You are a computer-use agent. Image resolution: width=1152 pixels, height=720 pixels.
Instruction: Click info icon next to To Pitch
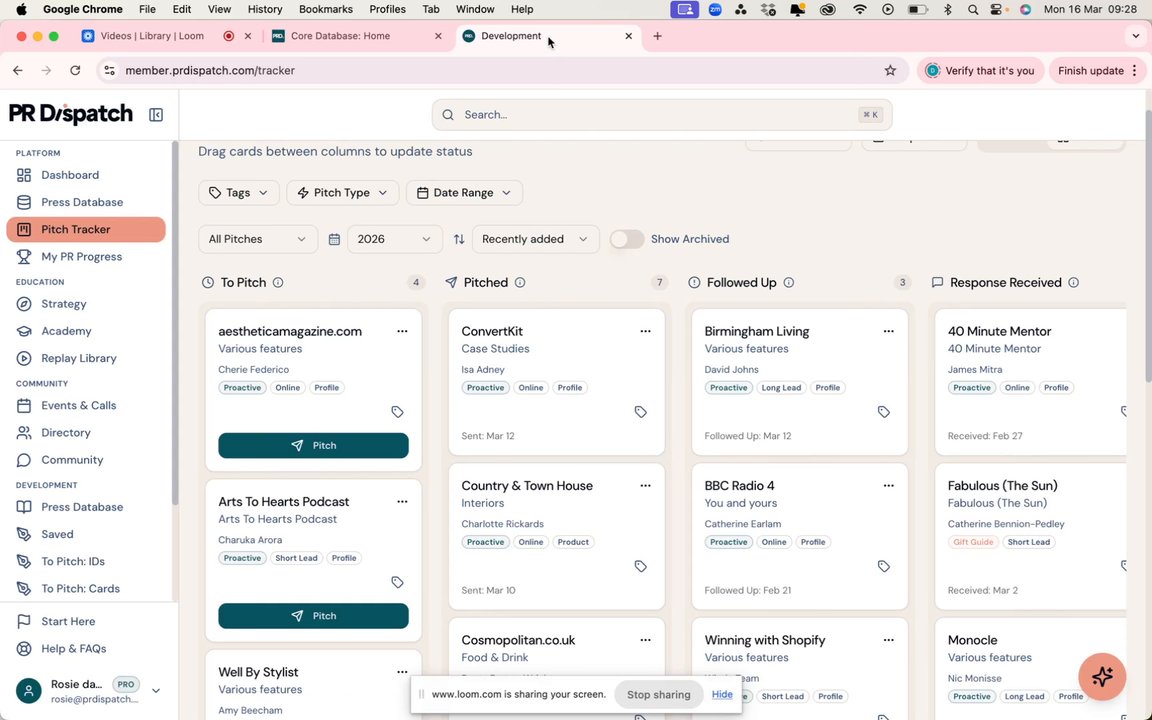278,283
